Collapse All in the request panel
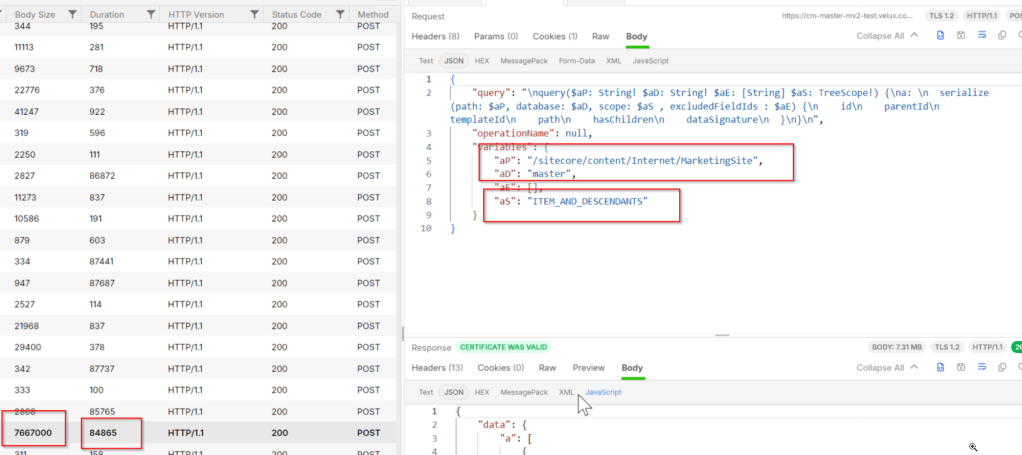Screen dimensions: 1022x455 click(x=886, y=36)
